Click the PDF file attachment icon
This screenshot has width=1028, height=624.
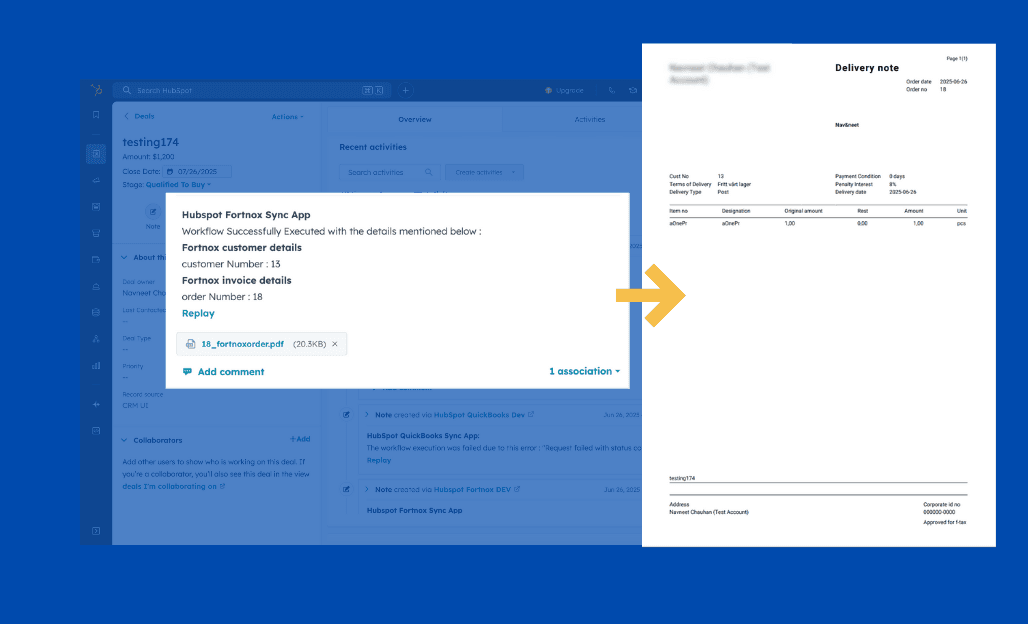click(x=190, y=344)
